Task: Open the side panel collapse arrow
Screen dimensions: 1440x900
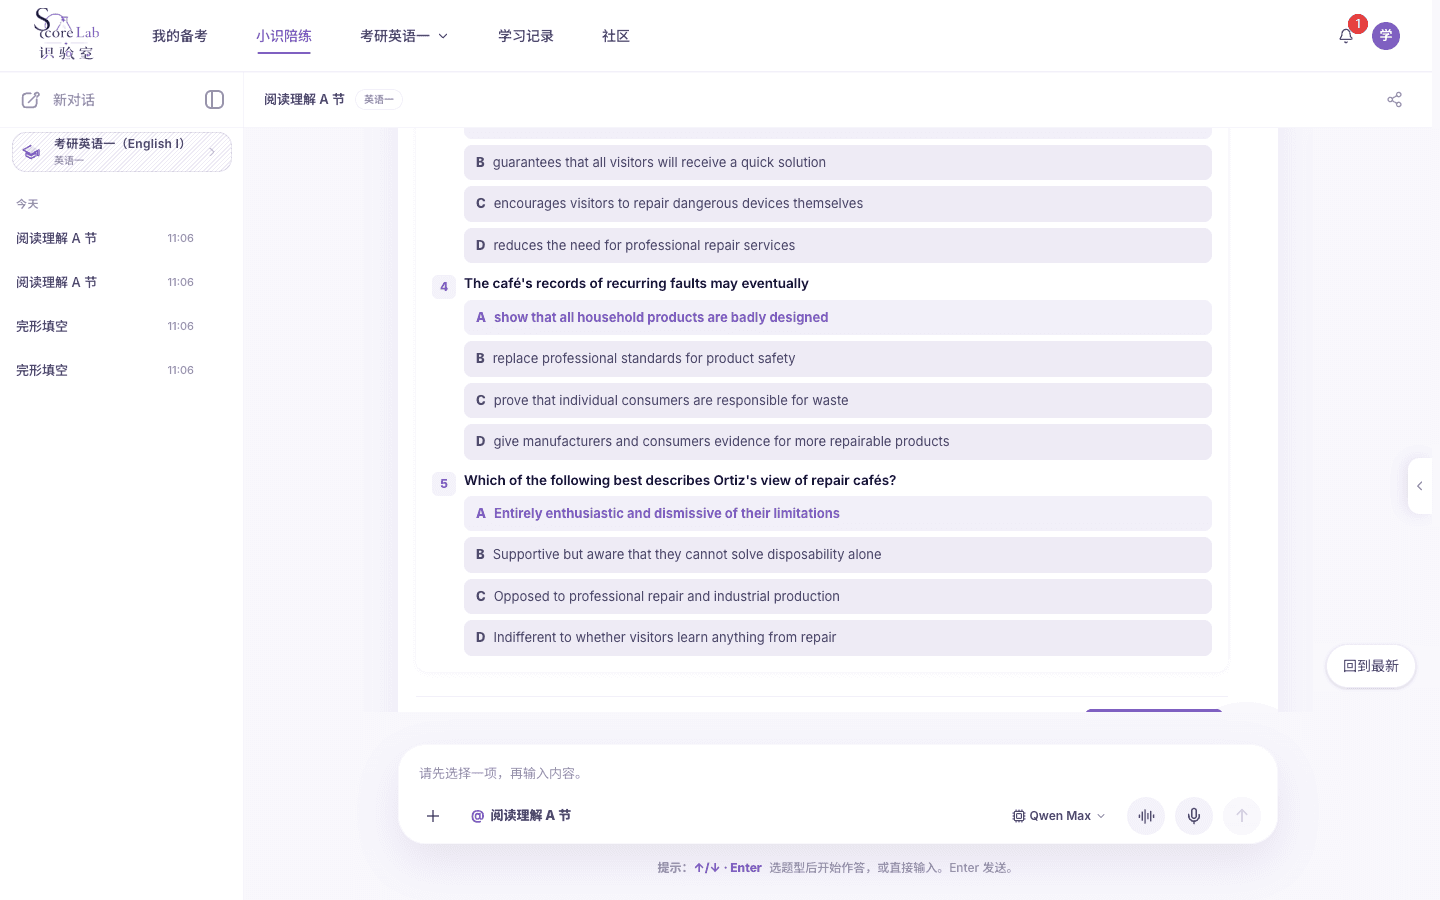Action: coord(1420,486)
